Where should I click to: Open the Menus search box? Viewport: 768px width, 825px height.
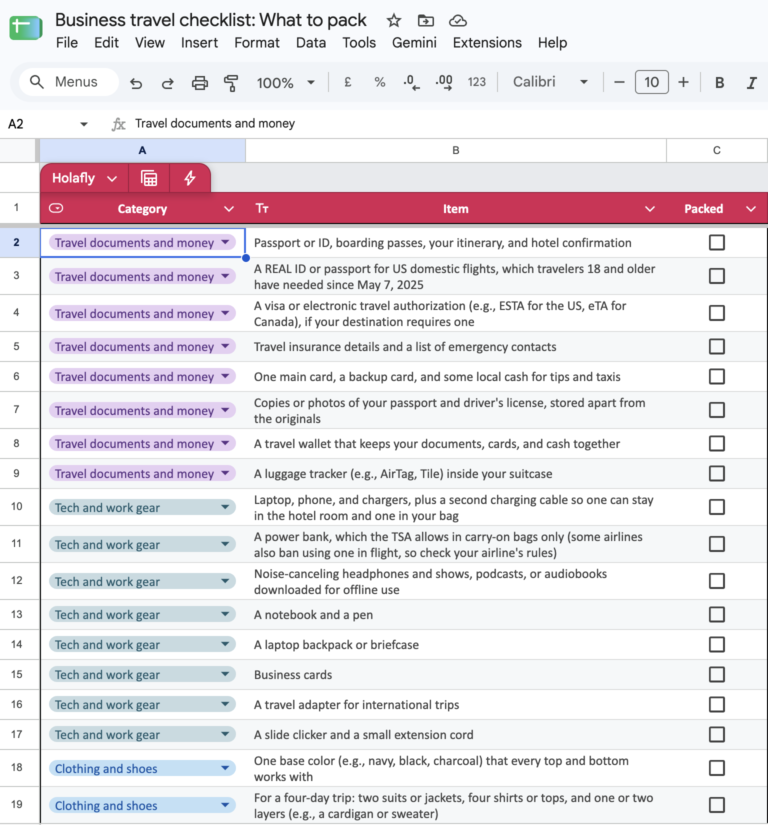click(x=68, y=82)
